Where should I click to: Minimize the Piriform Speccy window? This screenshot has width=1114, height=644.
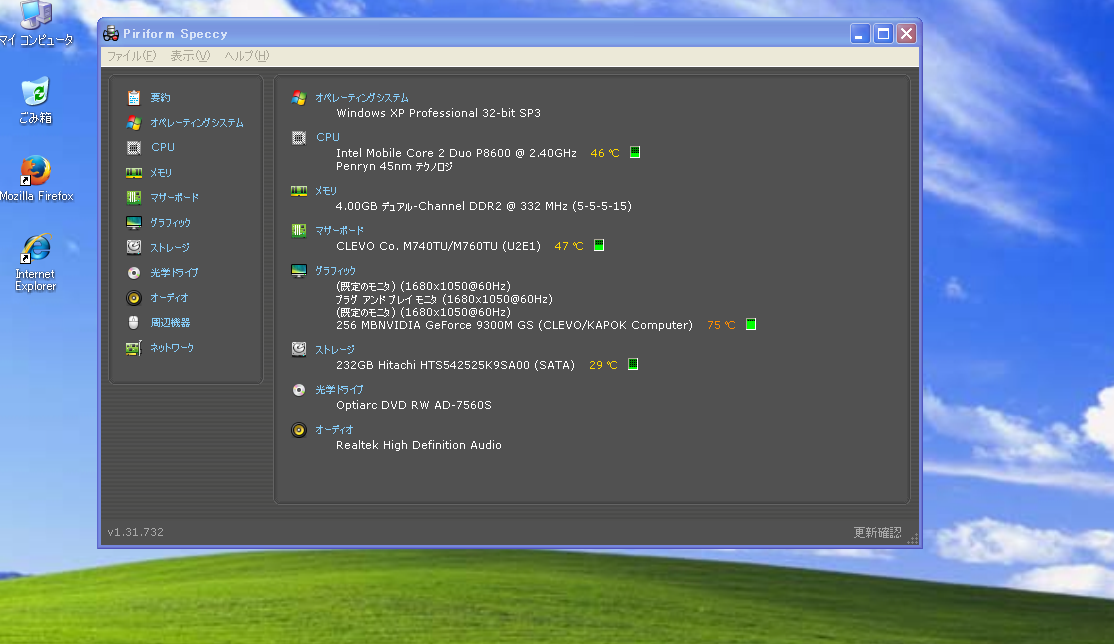(x=860, y=33)
